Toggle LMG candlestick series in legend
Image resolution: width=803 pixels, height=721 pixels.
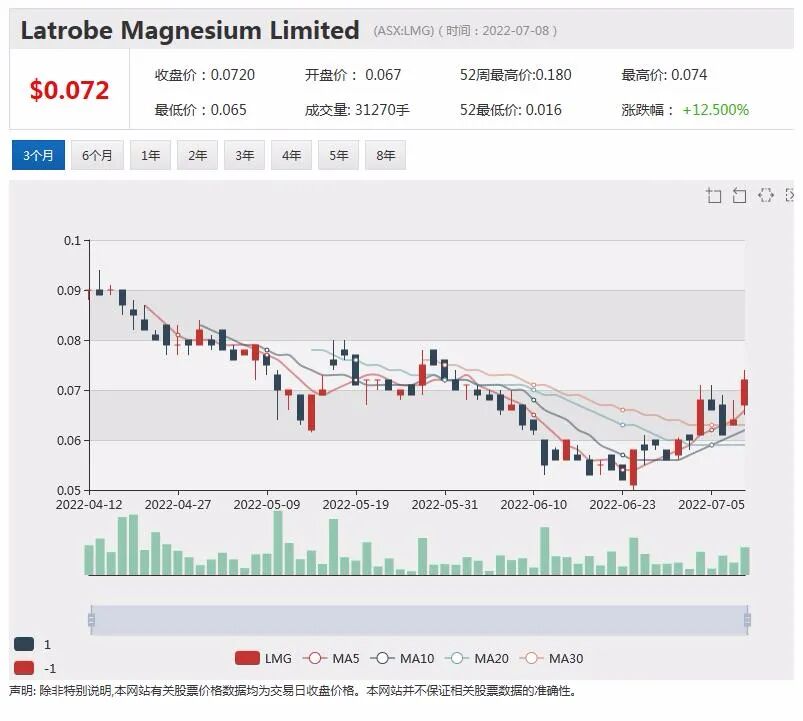tap(263, 658)
